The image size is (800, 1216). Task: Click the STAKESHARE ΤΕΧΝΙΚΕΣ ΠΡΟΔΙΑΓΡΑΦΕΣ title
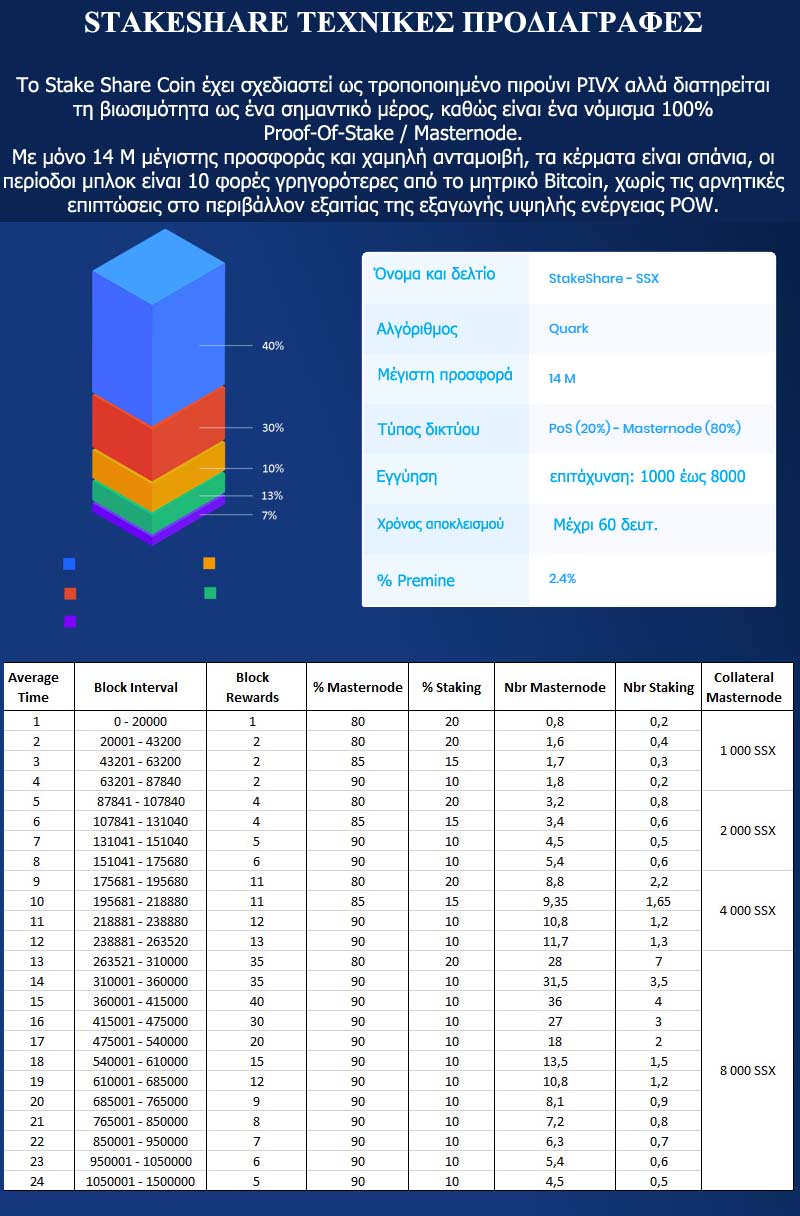(393, 23)
